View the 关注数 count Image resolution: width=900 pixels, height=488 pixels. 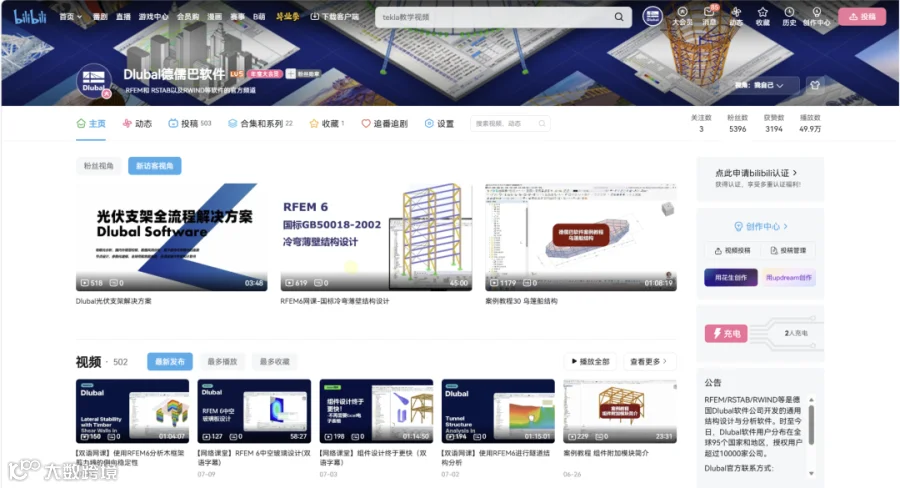[x=701, y=123]
